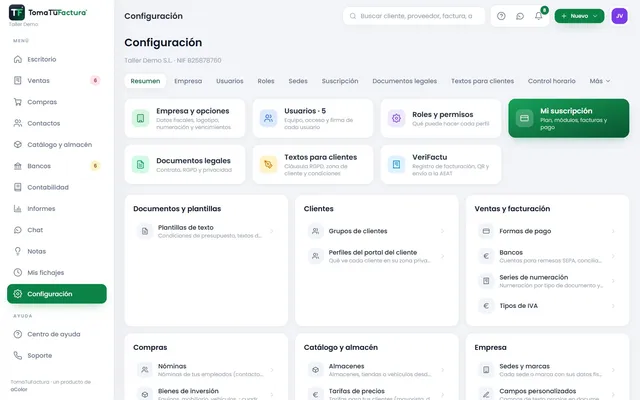640x400 pixels.
Task: Open the chat bubble icon in header
Action: pyautogui.click(x=520, y=16)
